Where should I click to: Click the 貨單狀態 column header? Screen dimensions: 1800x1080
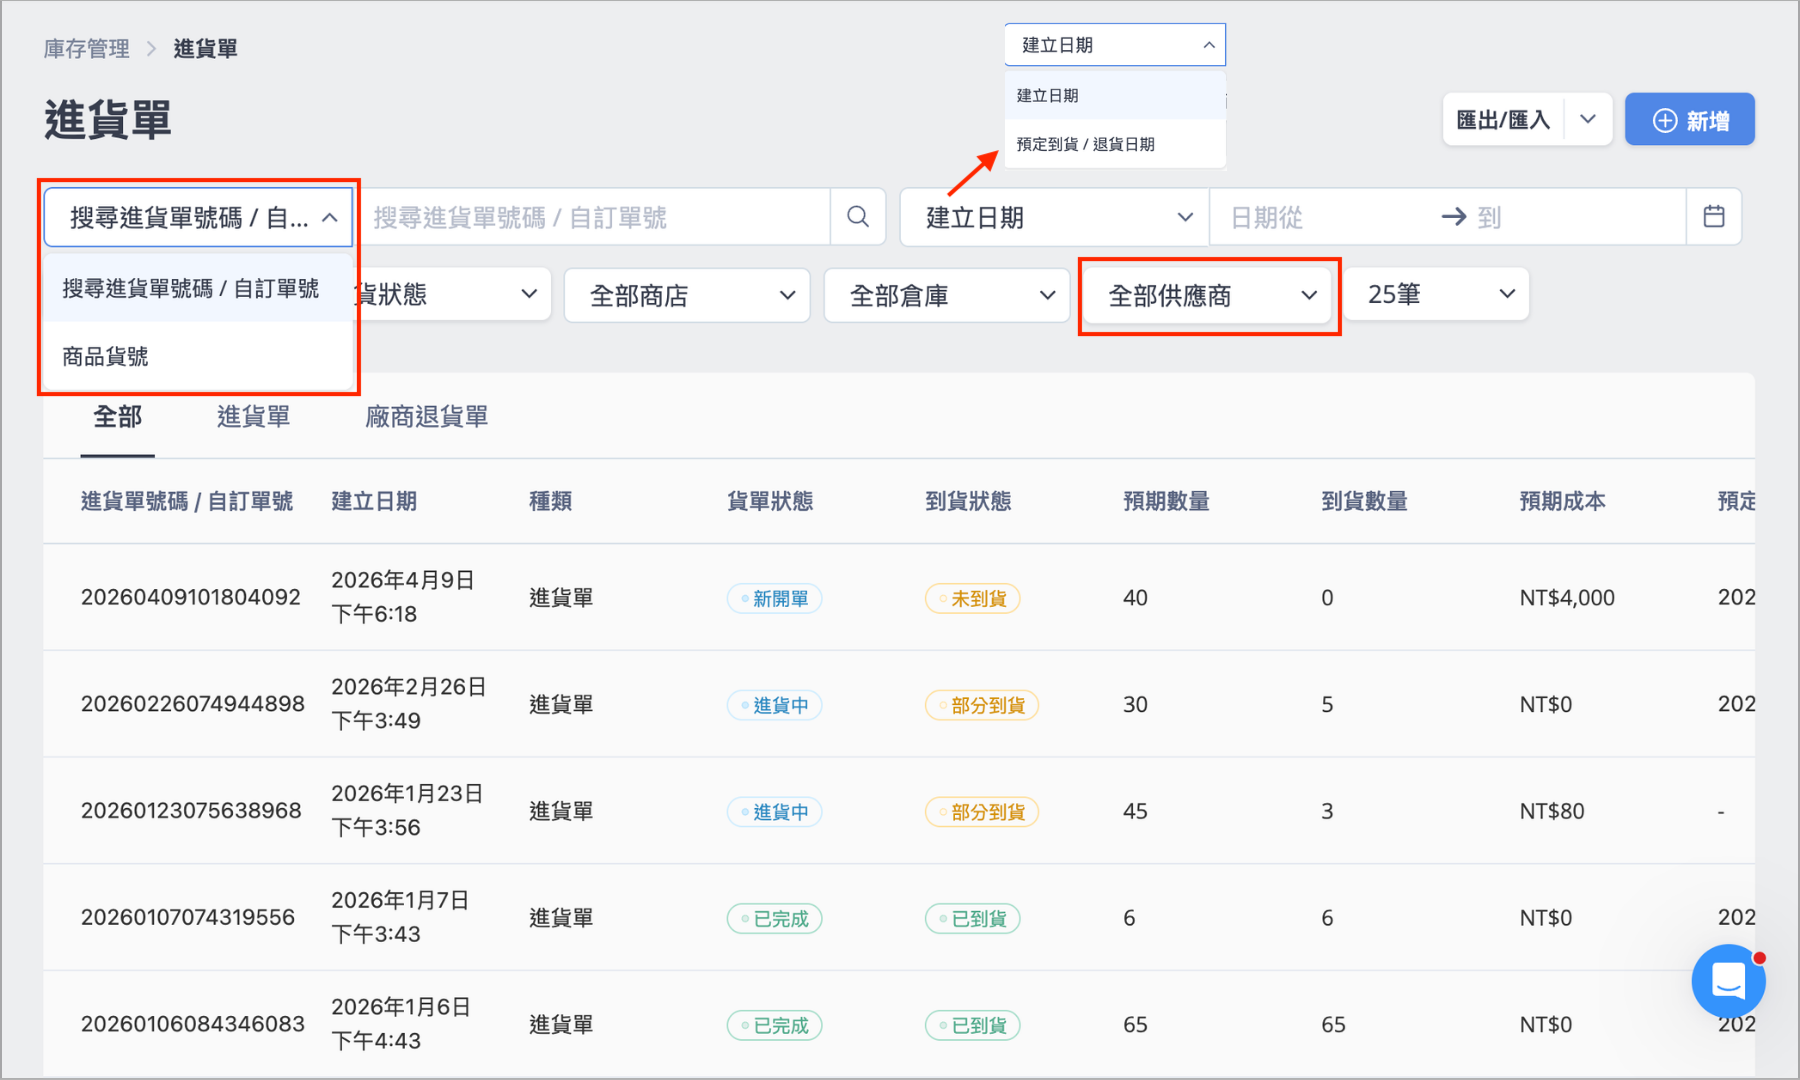pyautogui.click(x=770, y=501)
